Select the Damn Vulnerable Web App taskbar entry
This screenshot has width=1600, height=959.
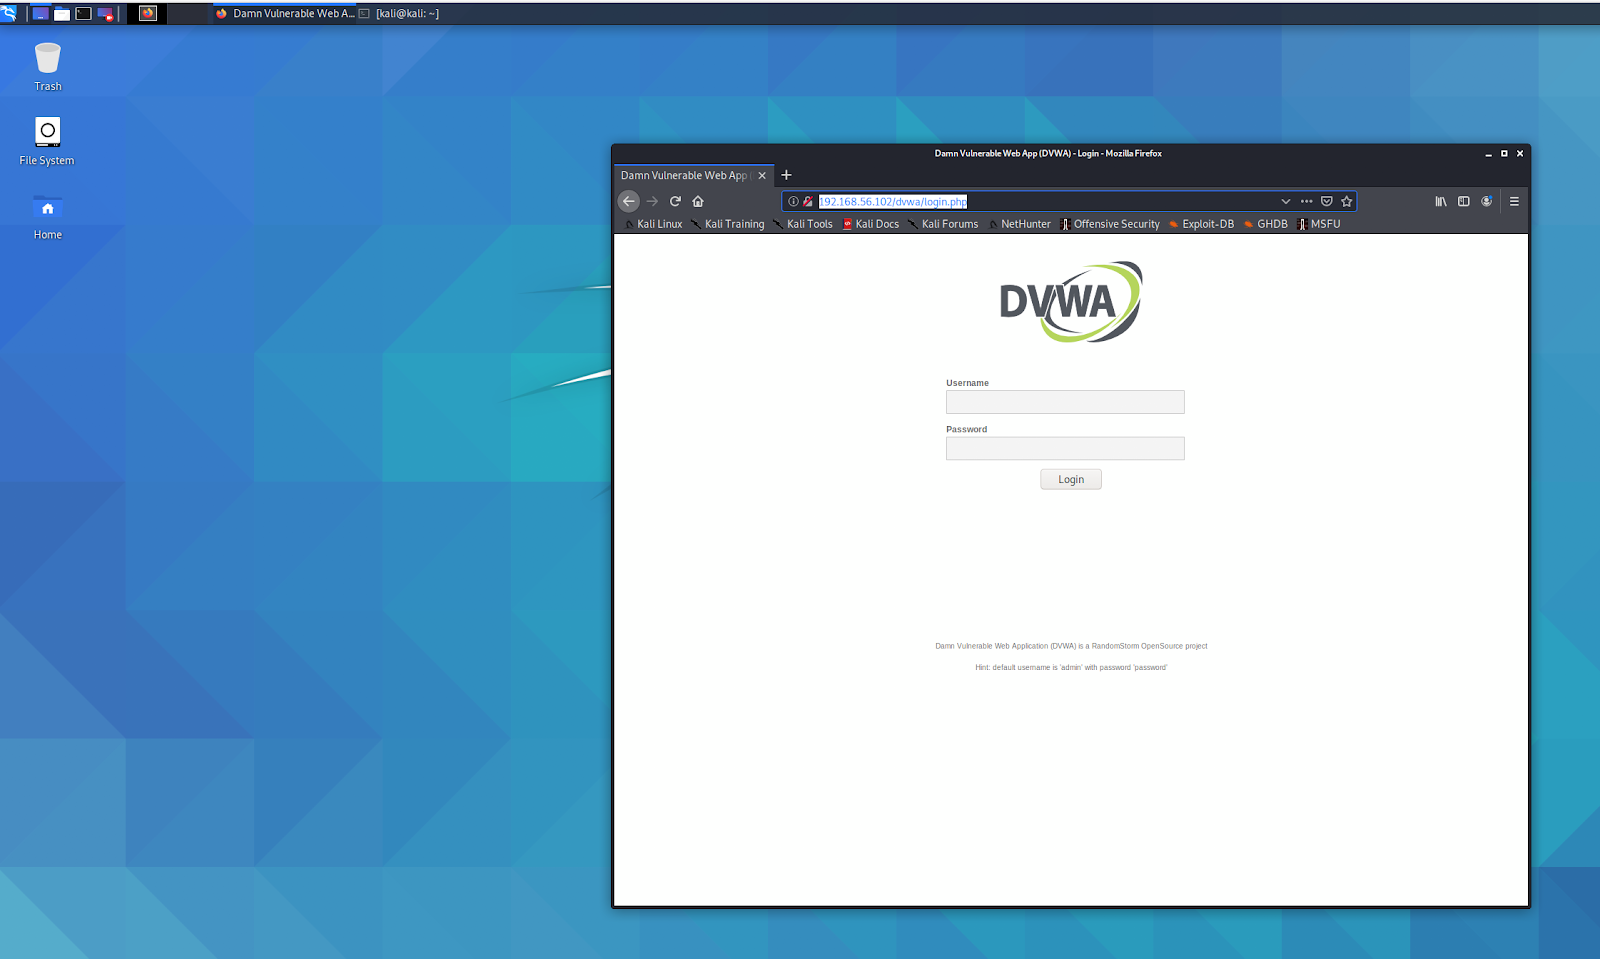click(x=285, y=14)
